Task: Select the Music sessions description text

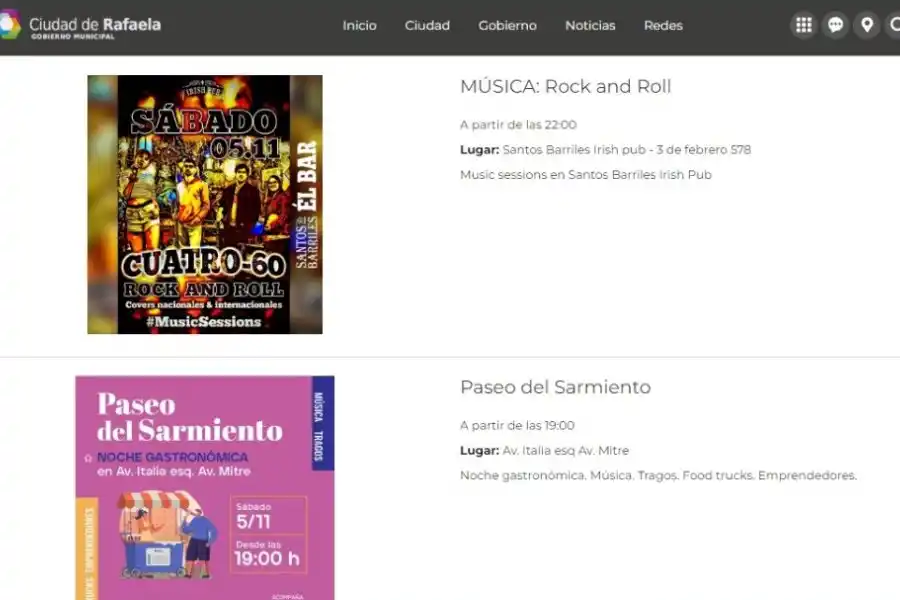Action: point(585,174)
